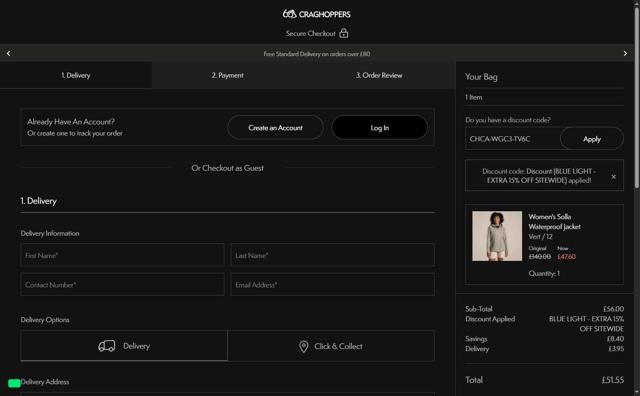
Task: Open the Women's Solla jacket thumbnail
Action: (497, 236)
